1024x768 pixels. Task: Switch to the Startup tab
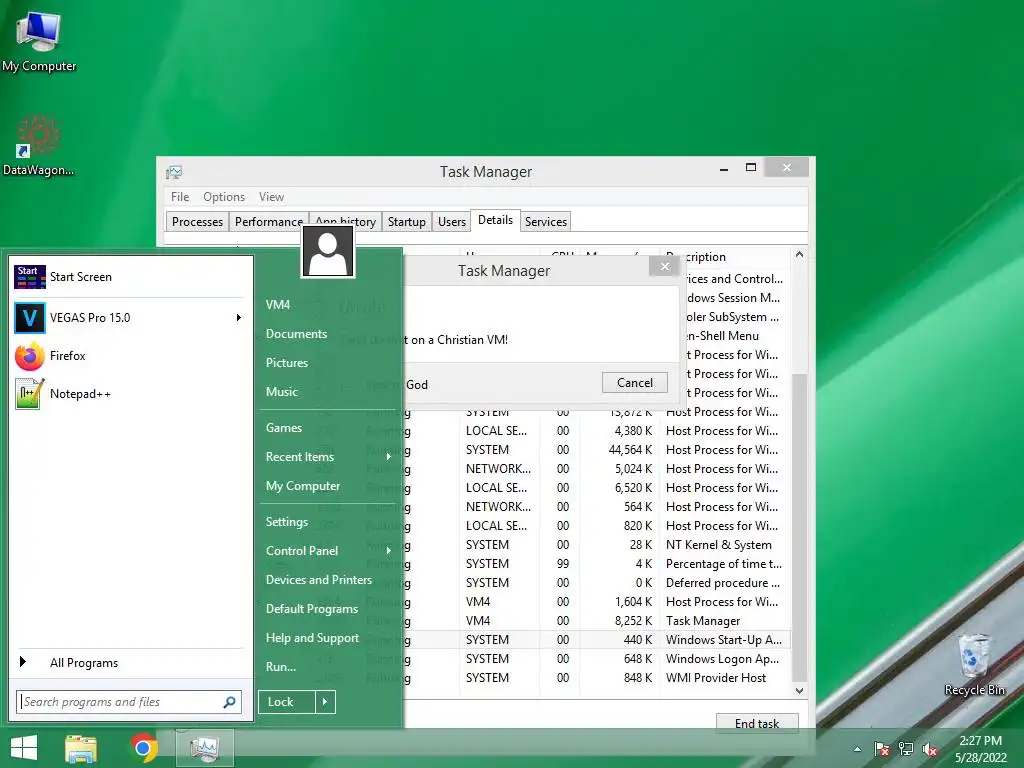point(406,221)
